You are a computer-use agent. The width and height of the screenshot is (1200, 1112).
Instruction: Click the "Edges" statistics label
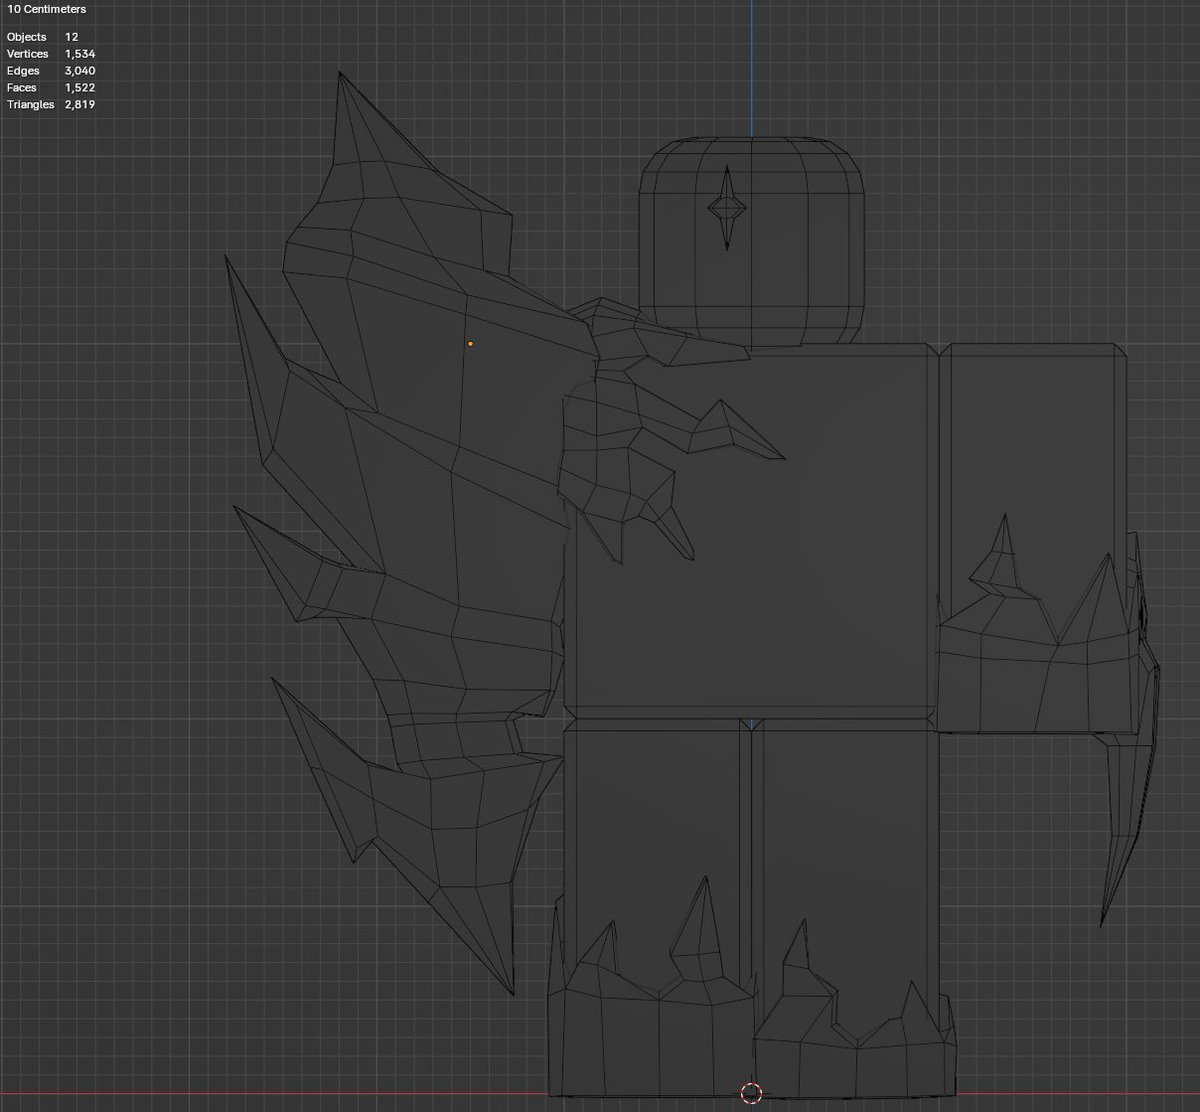click(22, 71)
